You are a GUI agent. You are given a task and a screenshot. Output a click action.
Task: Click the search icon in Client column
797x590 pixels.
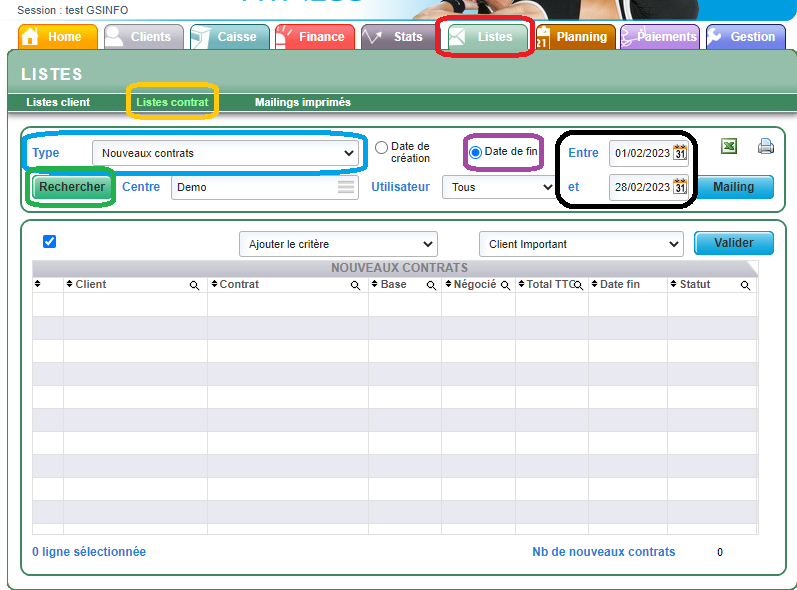pos(194,285)
